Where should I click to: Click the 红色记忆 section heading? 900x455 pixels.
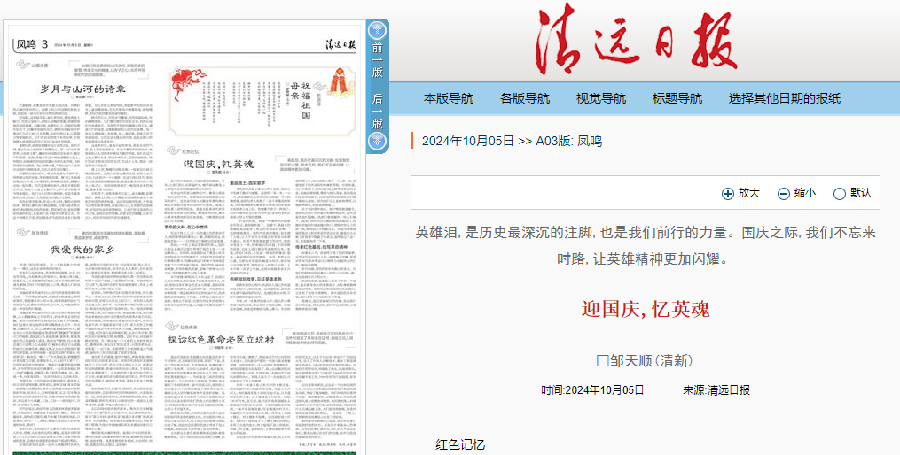(460, 445)
